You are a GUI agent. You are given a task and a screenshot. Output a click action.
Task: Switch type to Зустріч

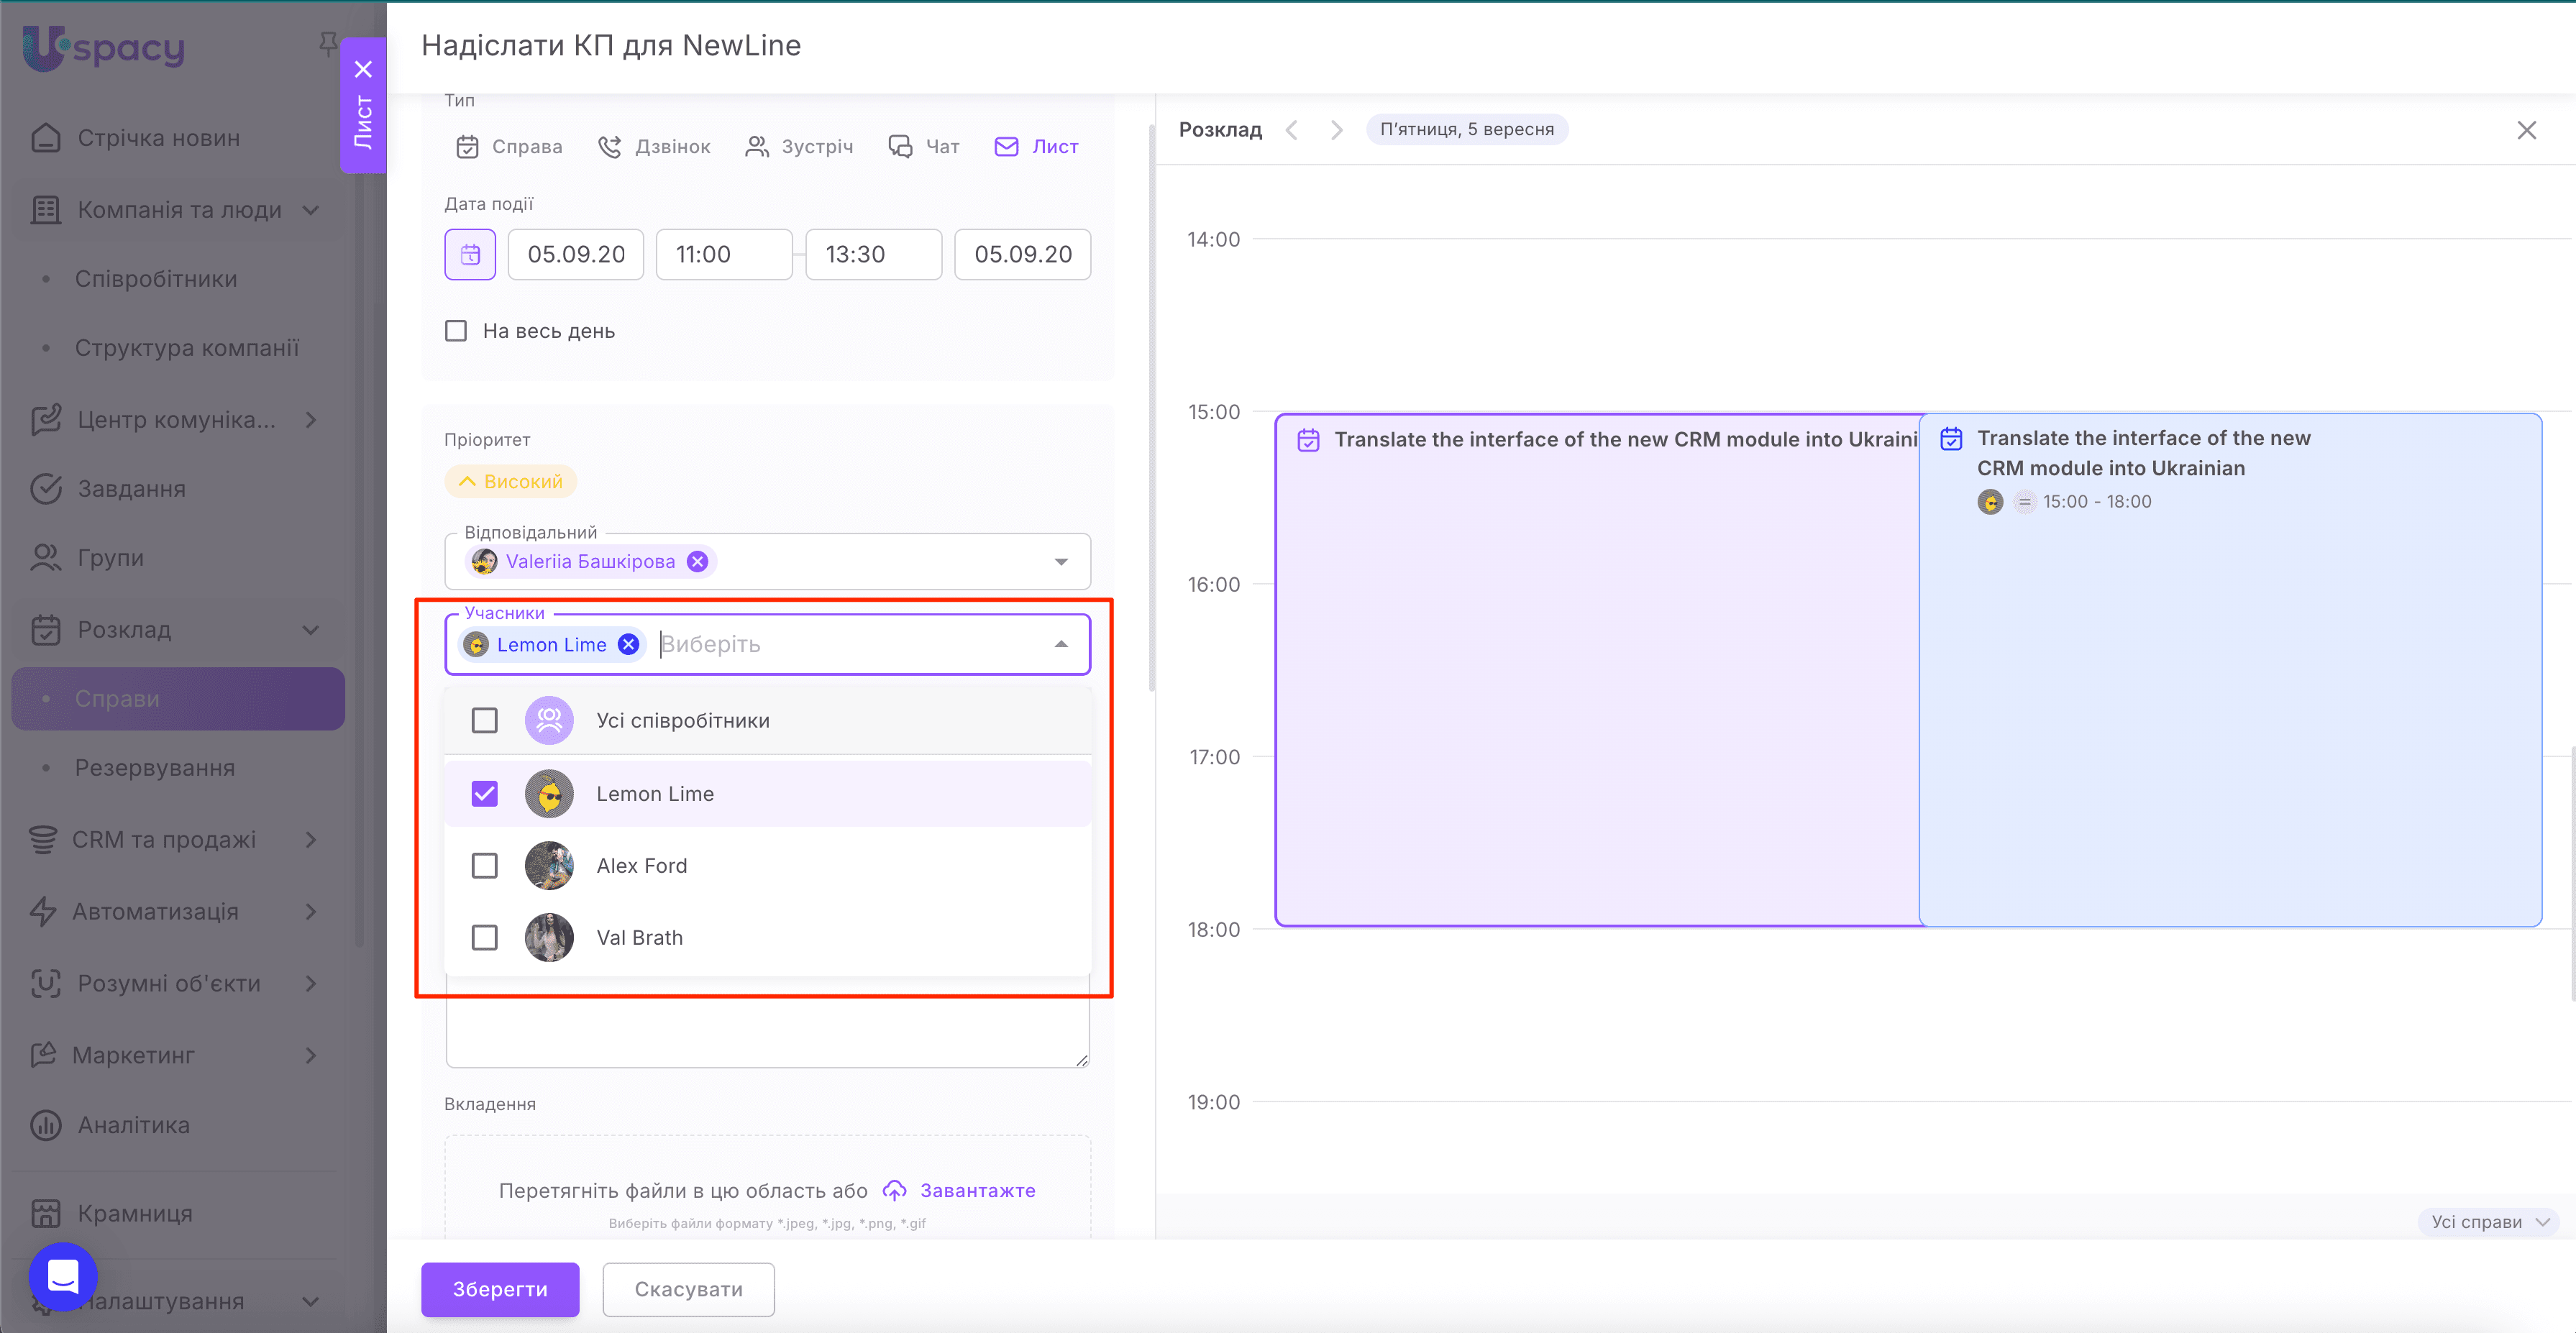click(799, 147)
